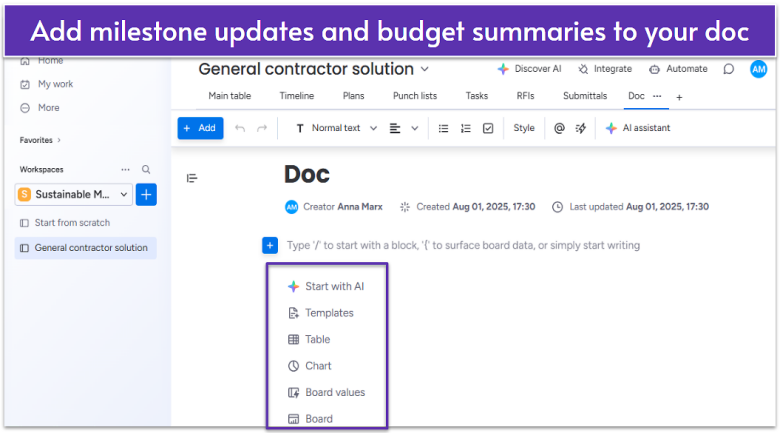
Task: Click the blue Add button in toolbar
Action: pos(200,128)
